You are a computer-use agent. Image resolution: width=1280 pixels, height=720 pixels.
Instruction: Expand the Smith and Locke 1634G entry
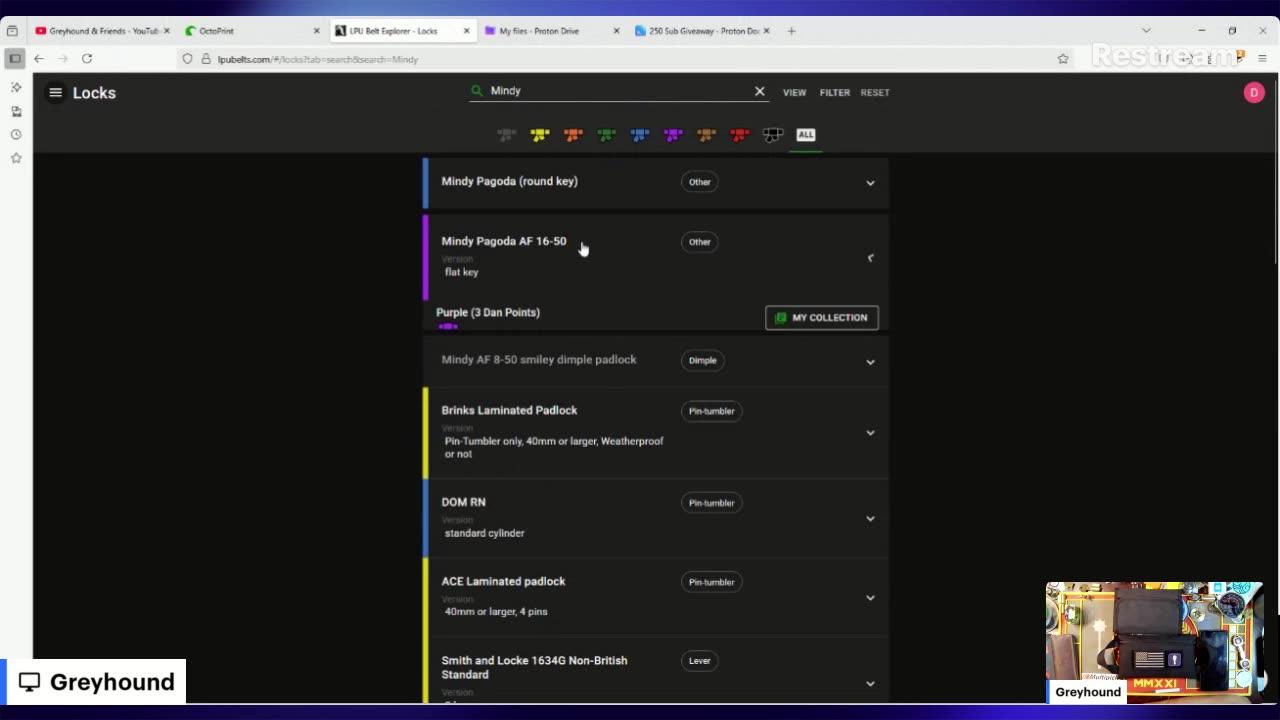pyautogui.click(x=870, y=684)
